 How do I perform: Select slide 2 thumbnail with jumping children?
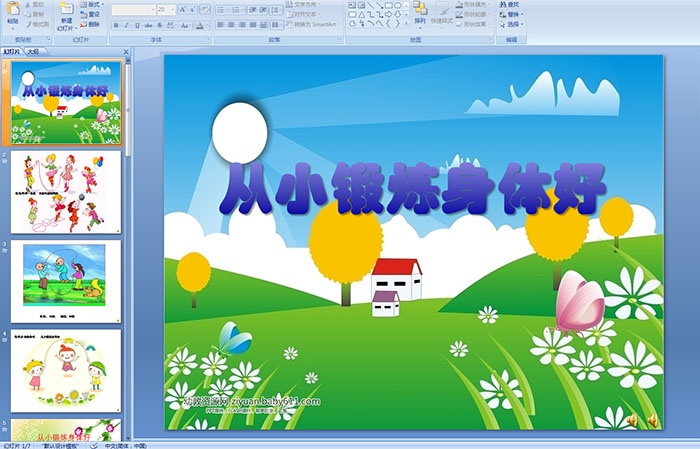coord(66,192)
